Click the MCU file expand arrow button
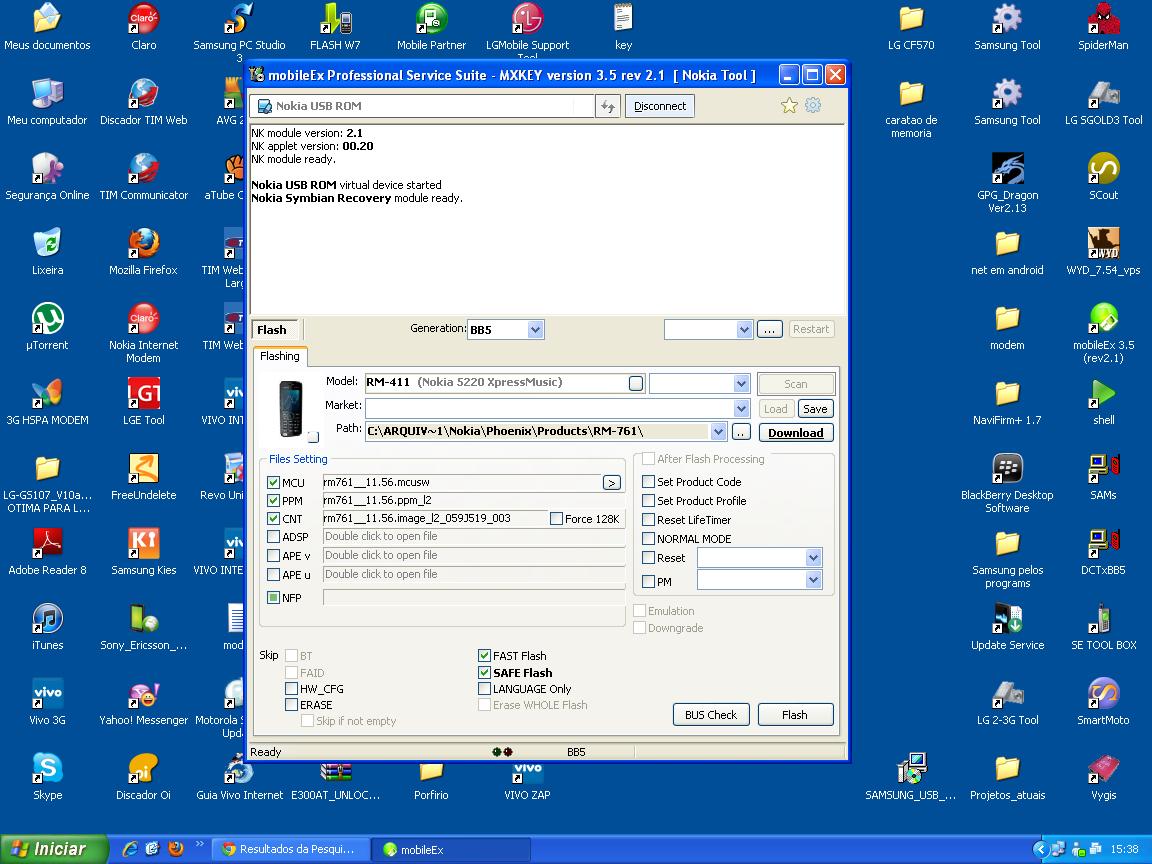This screenshot has width=1152, height=864. pos(611,483)
